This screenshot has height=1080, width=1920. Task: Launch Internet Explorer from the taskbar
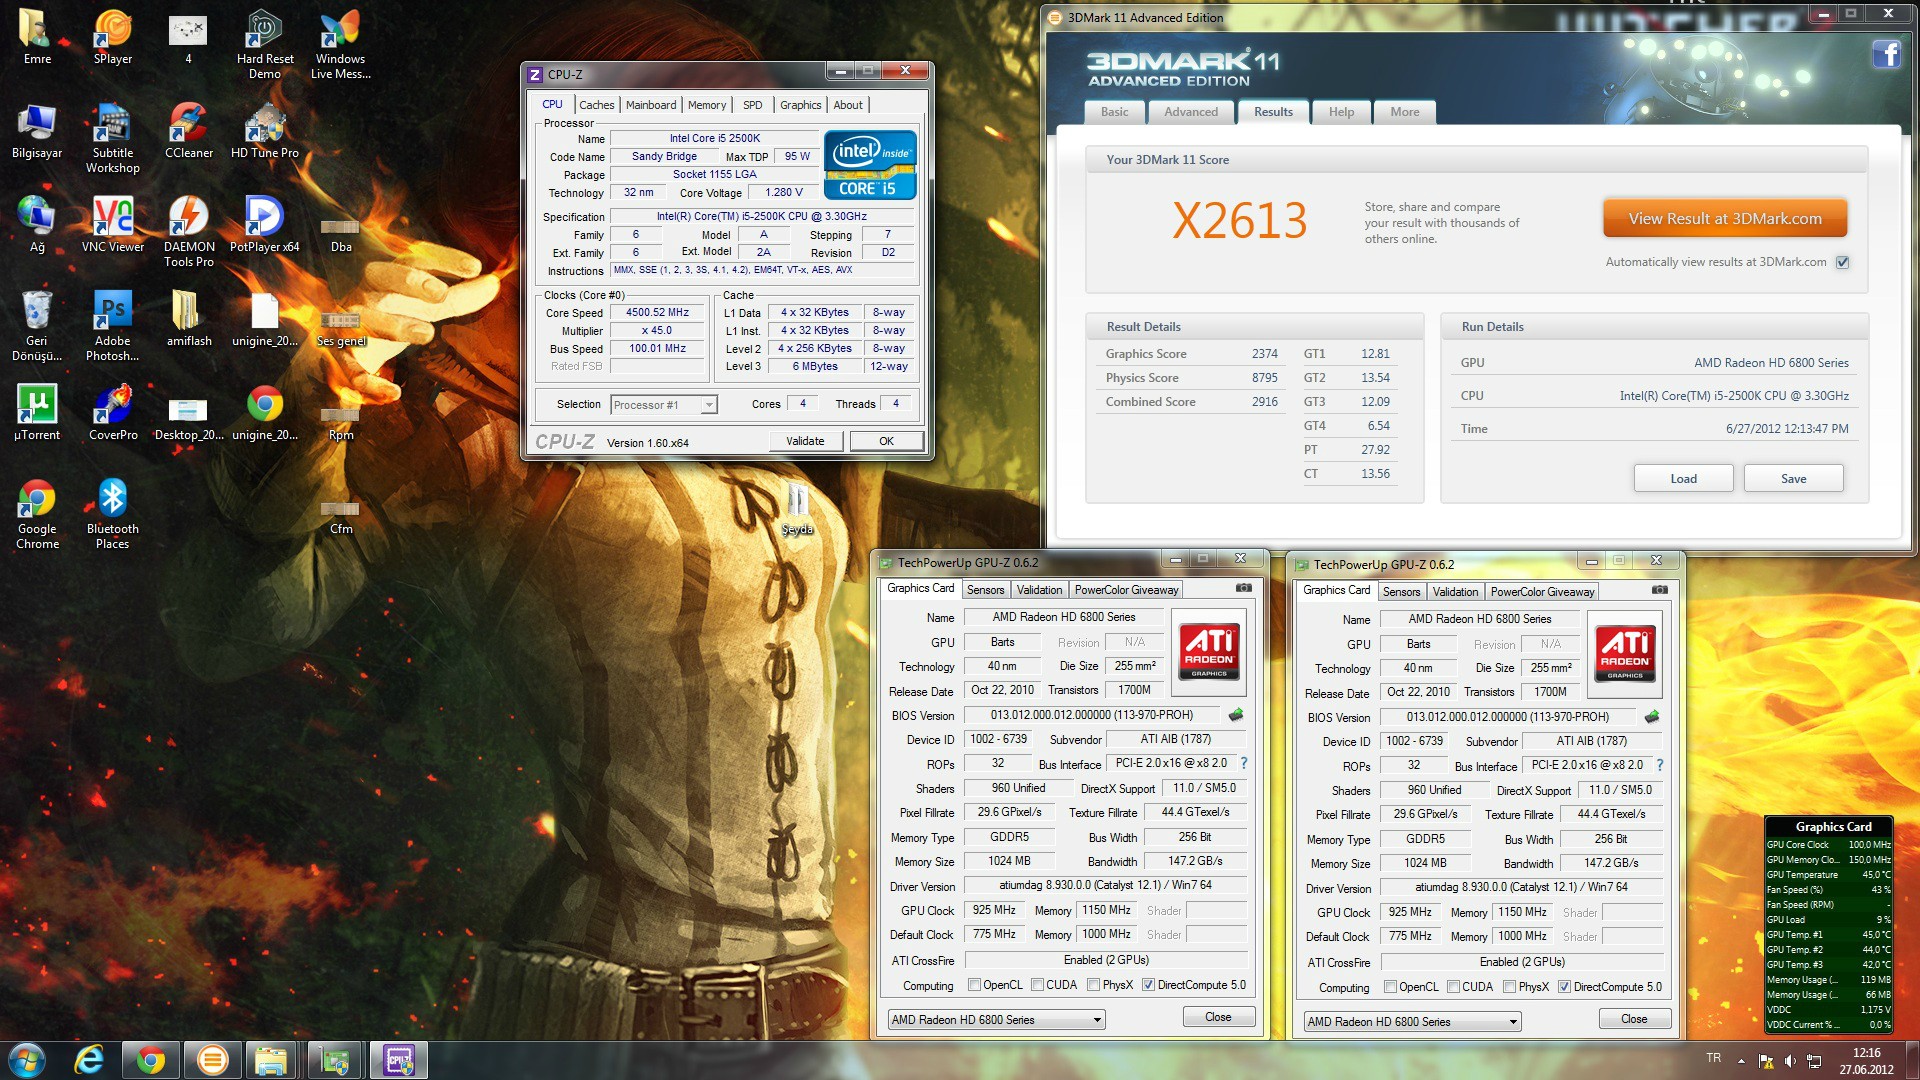[x=90, y=1060]
